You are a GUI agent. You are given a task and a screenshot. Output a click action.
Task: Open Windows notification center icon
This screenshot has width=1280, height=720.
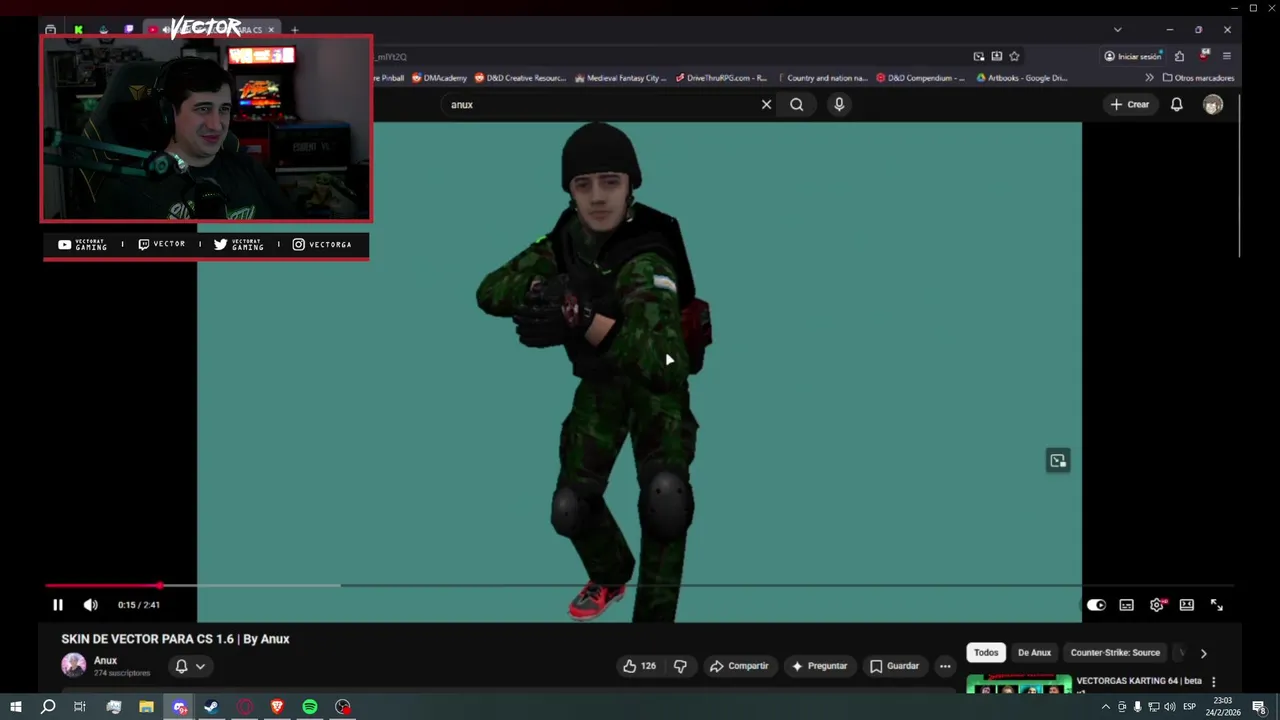click(1259, 707)
